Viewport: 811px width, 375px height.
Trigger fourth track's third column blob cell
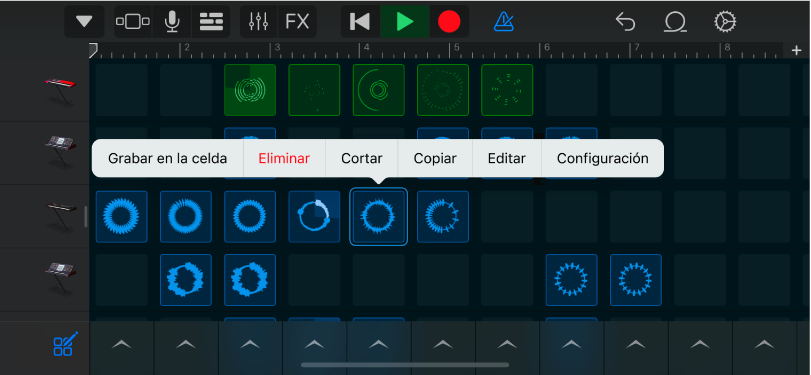click(x=250, y=280)
